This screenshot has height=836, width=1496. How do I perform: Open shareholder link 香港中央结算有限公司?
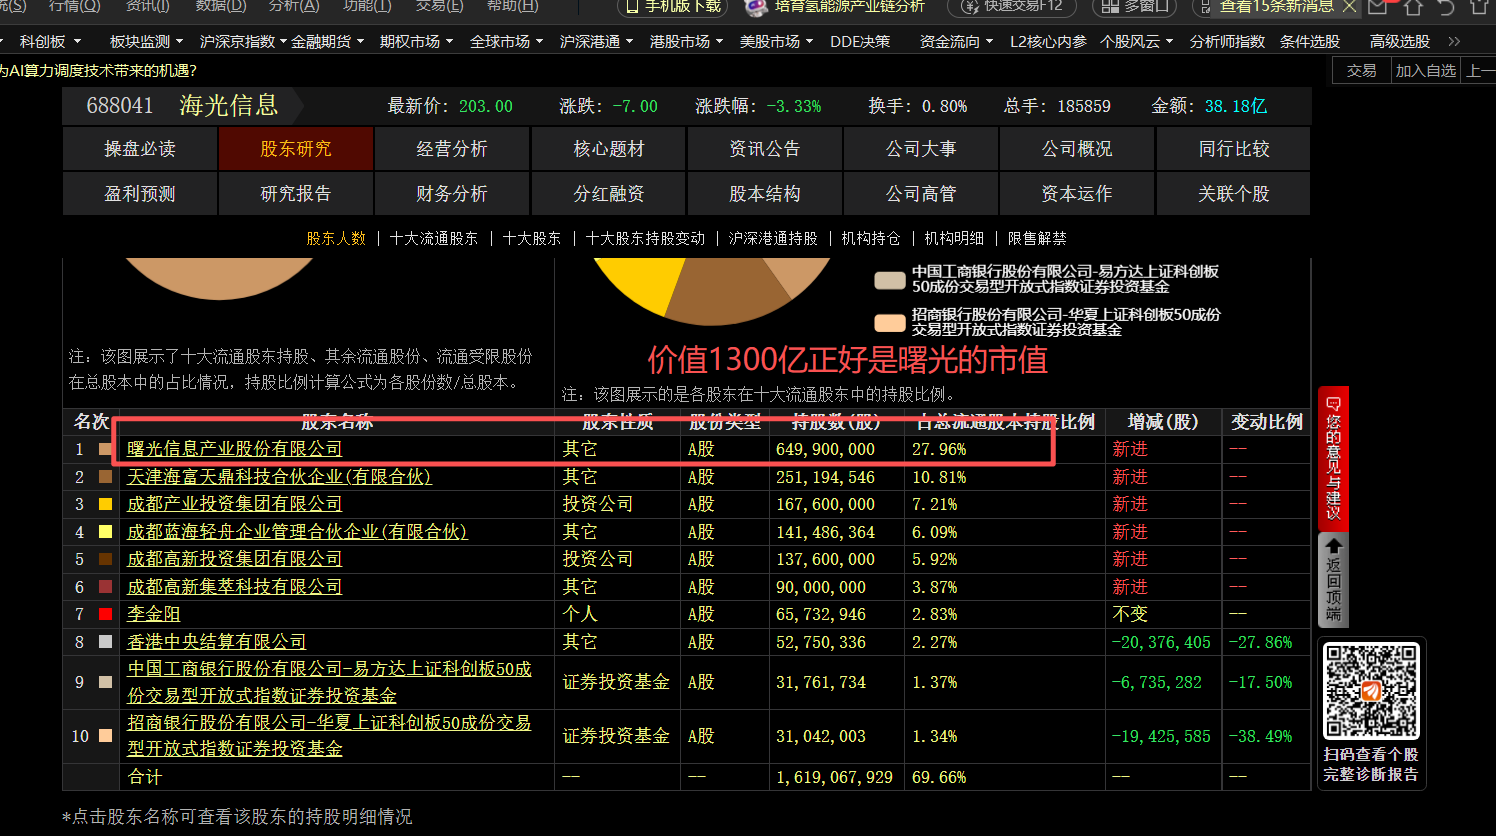coord(217,642)
